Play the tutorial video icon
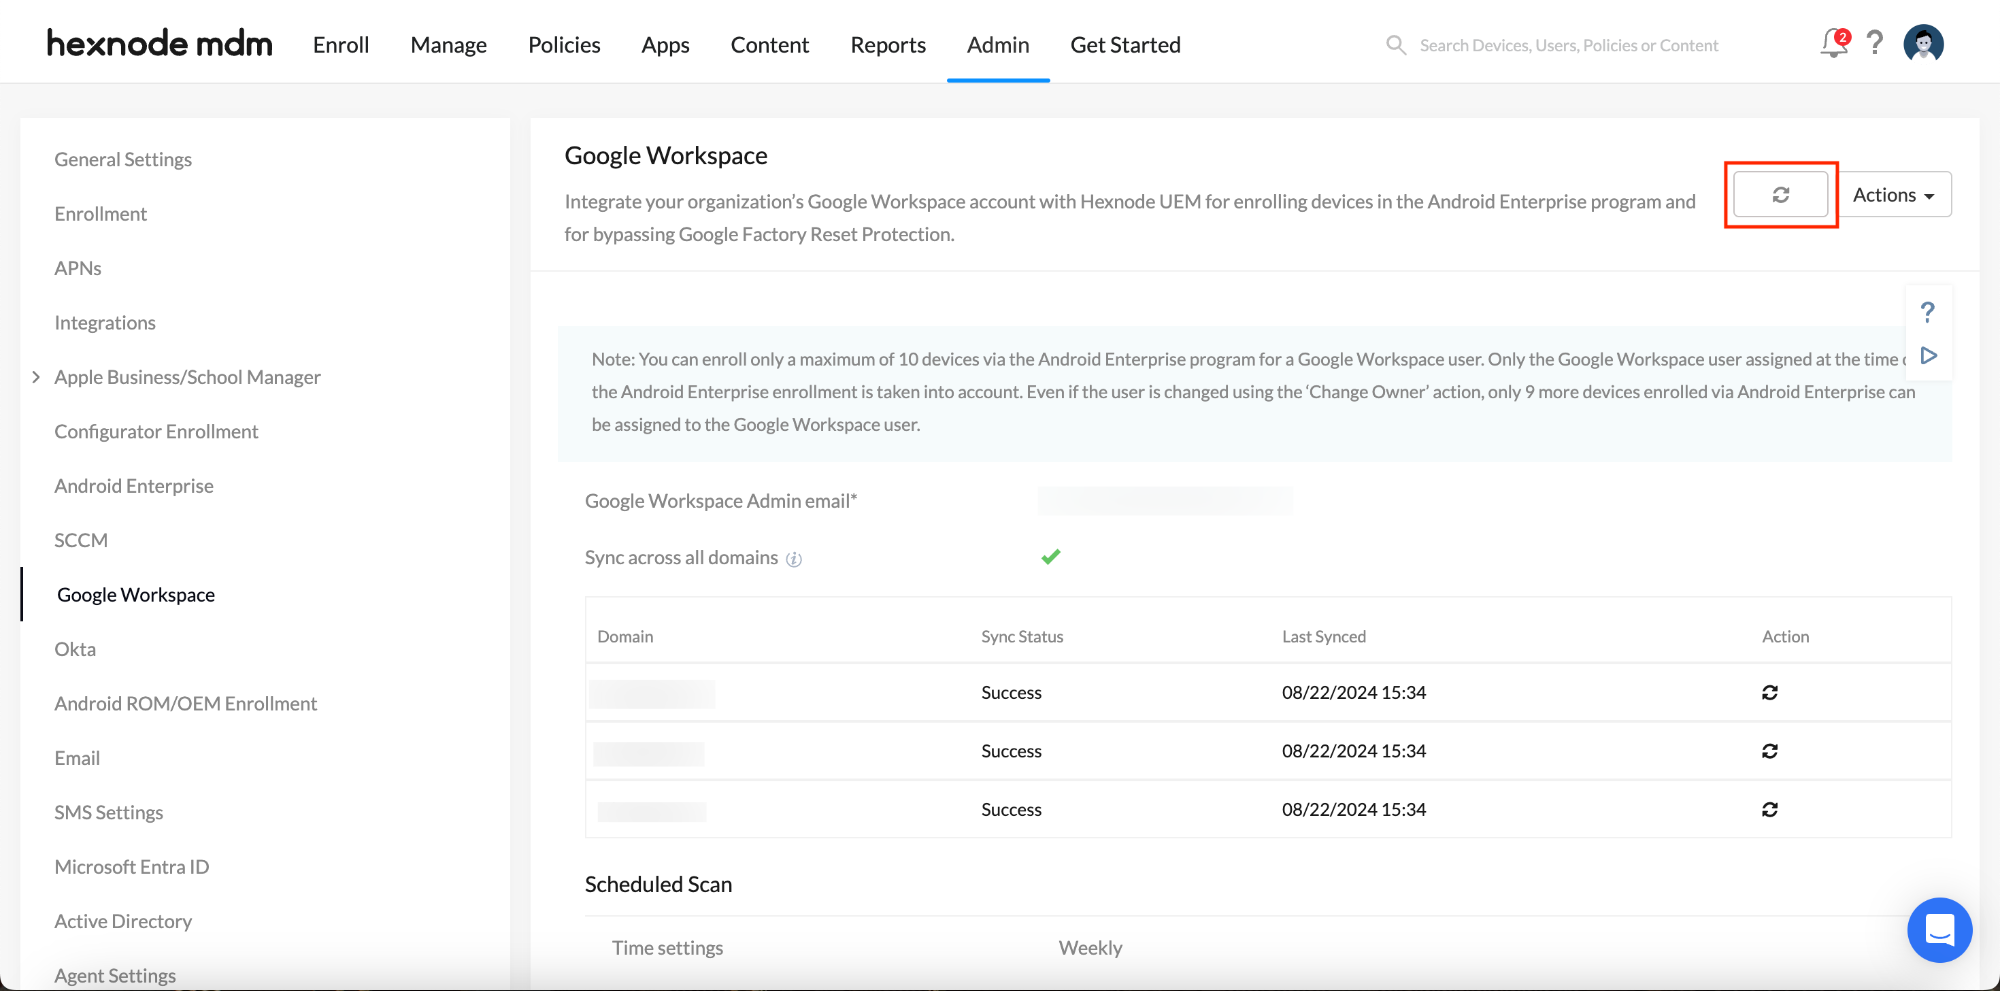Image resolution: width=2000 pixels, height=991 pixels. tap(1929, 356)
